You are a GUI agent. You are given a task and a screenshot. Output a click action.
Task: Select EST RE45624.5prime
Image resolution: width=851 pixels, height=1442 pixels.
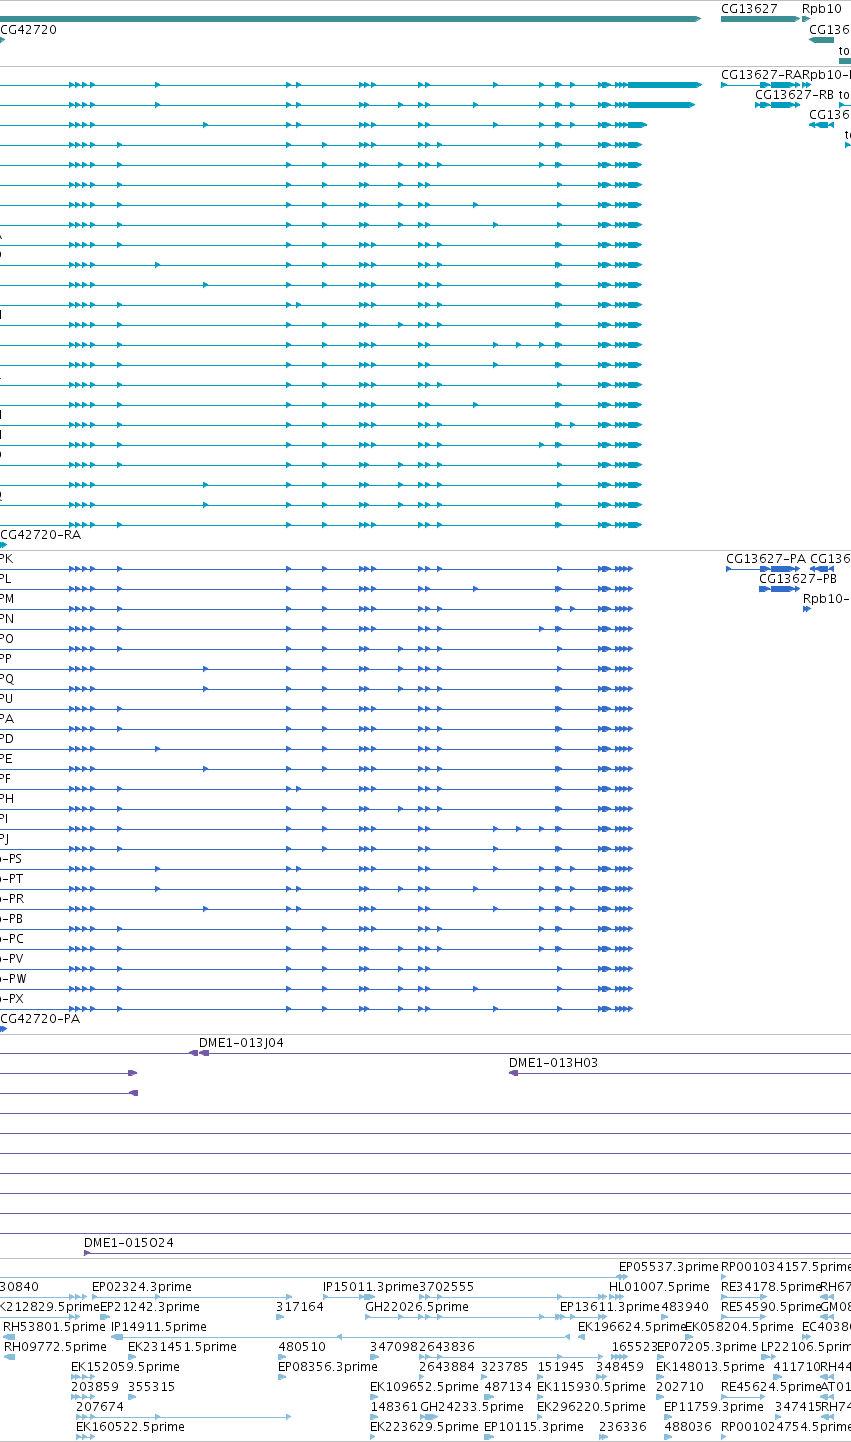(770, 1387)
